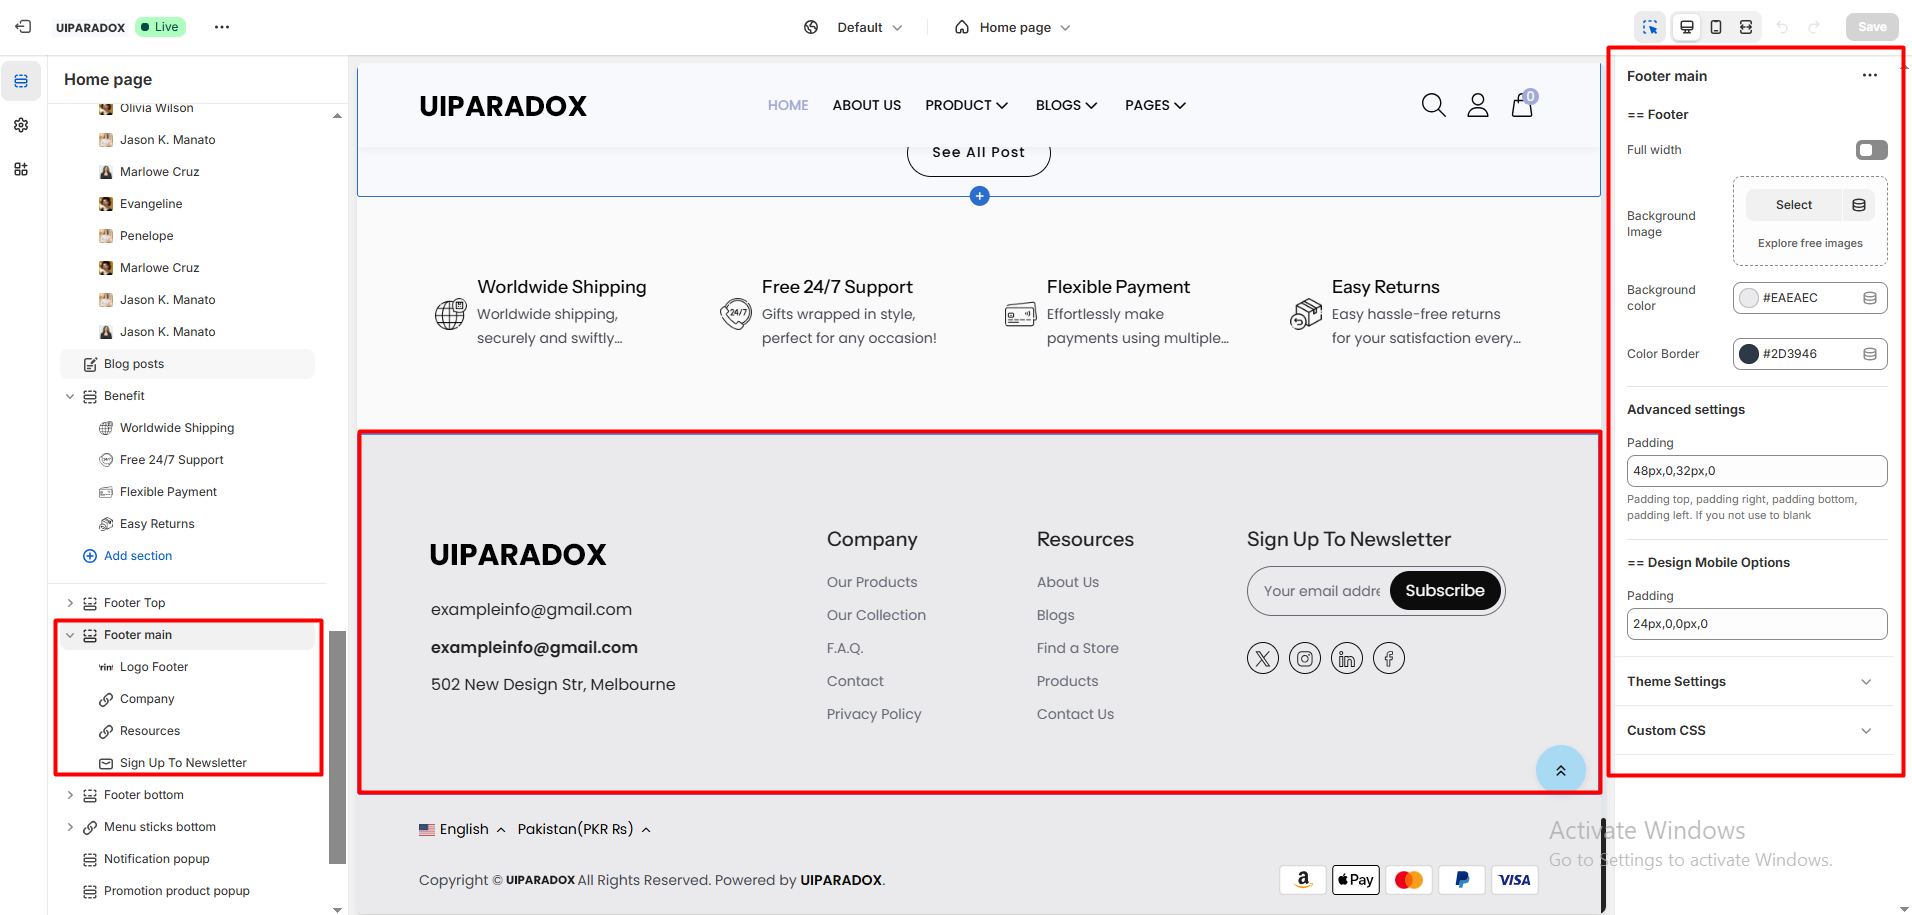Click Explore free images link
The image size is (1912, 915).
click(1810, 243)
